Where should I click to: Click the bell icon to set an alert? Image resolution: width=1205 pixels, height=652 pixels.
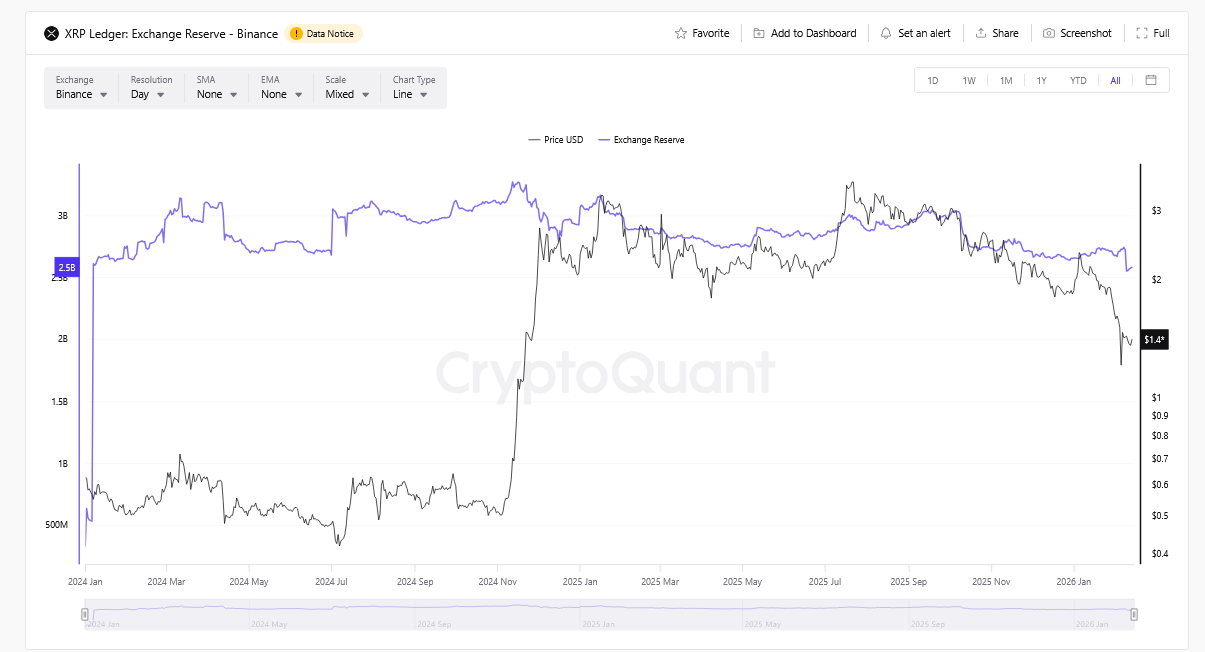tap(885, 33)
